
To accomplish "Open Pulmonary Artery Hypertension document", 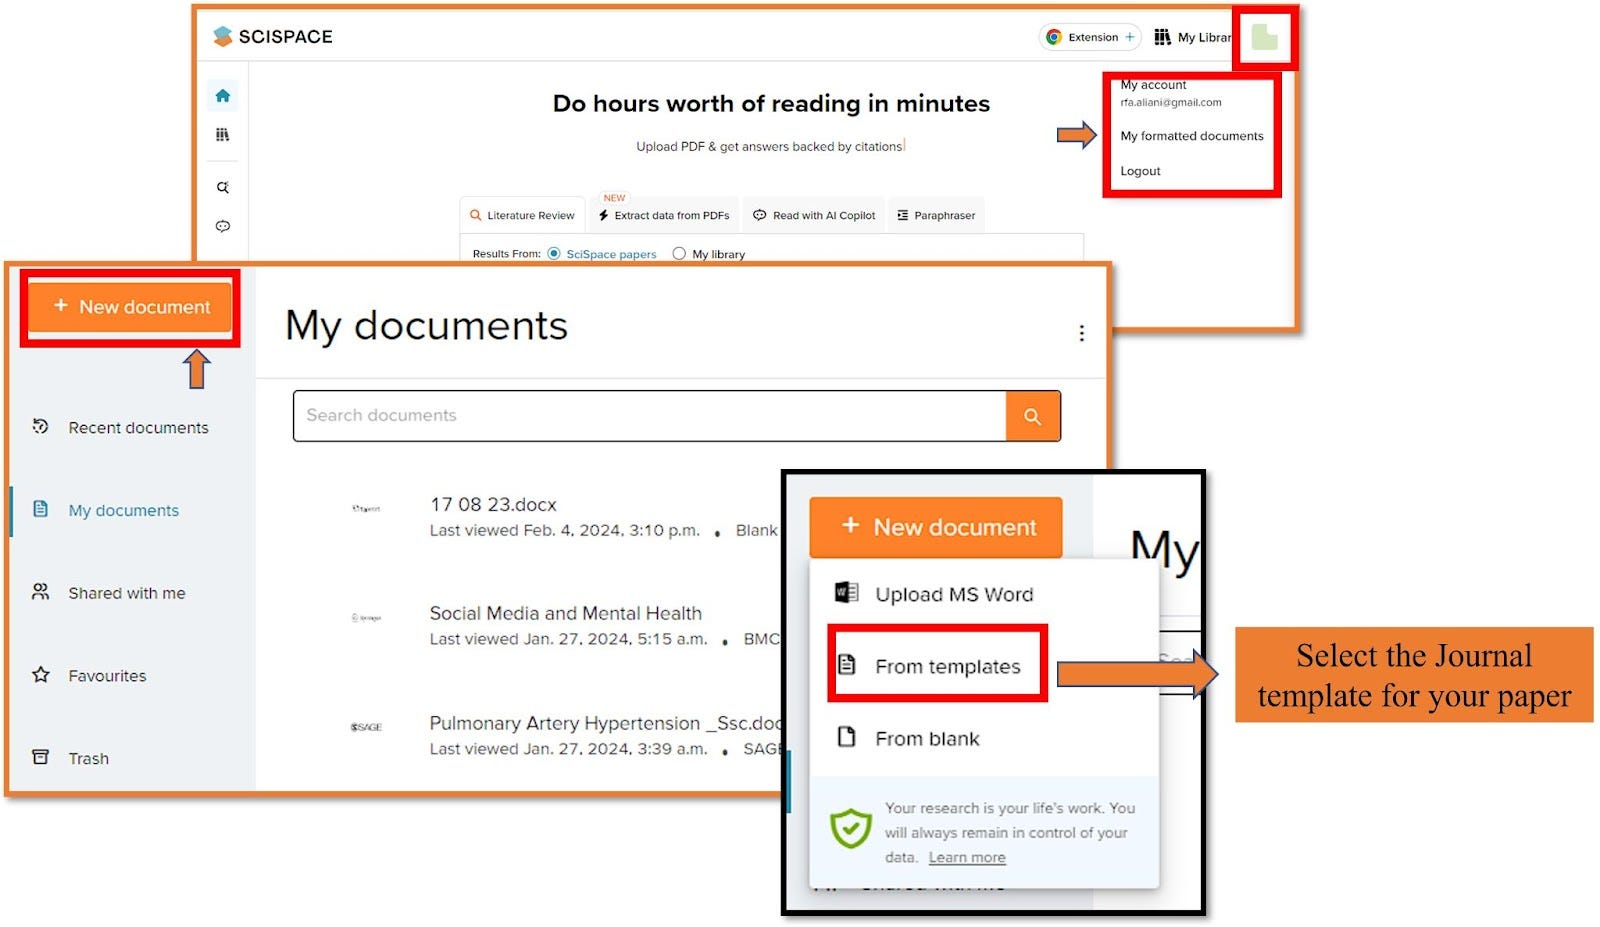I will click(606, 723).
